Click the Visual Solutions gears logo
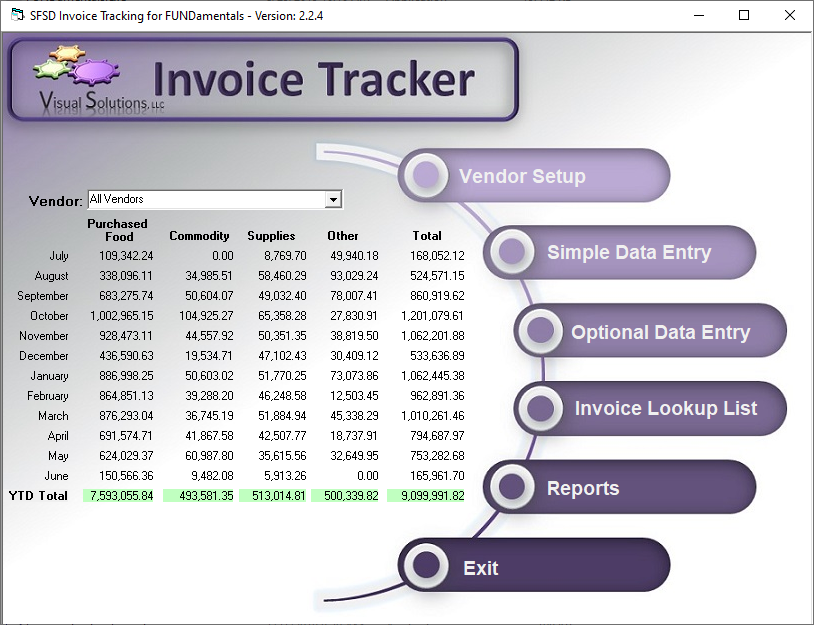 pyautogui.click(x=75, y=67)
